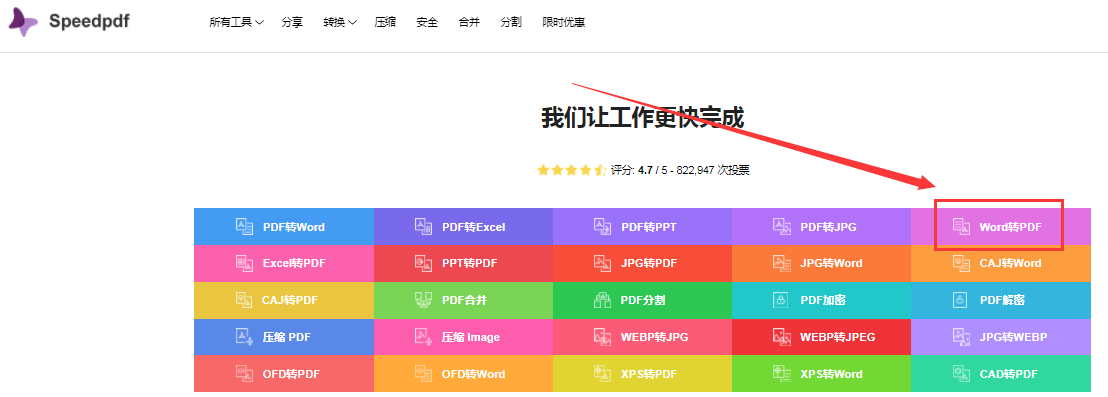The image size is (1108, 397).
Task: Open the 分割 menu item
Action: click(511, 22)
